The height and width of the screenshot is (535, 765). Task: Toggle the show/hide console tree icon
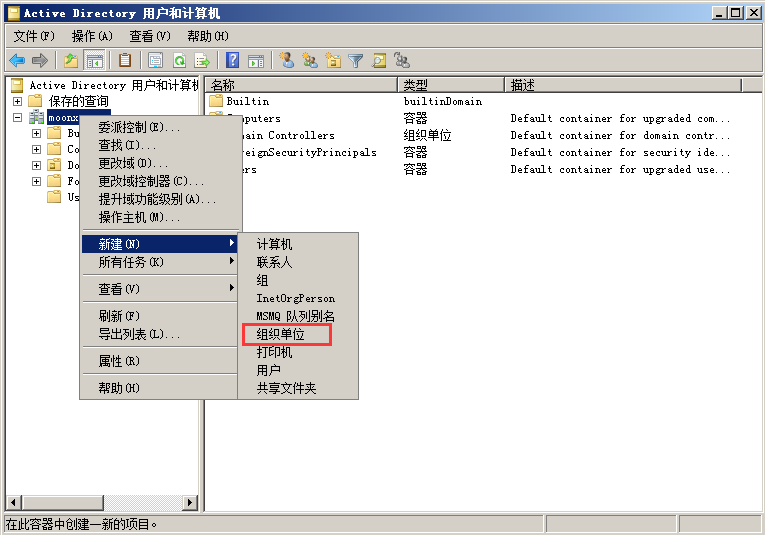(x=95, y=60)
